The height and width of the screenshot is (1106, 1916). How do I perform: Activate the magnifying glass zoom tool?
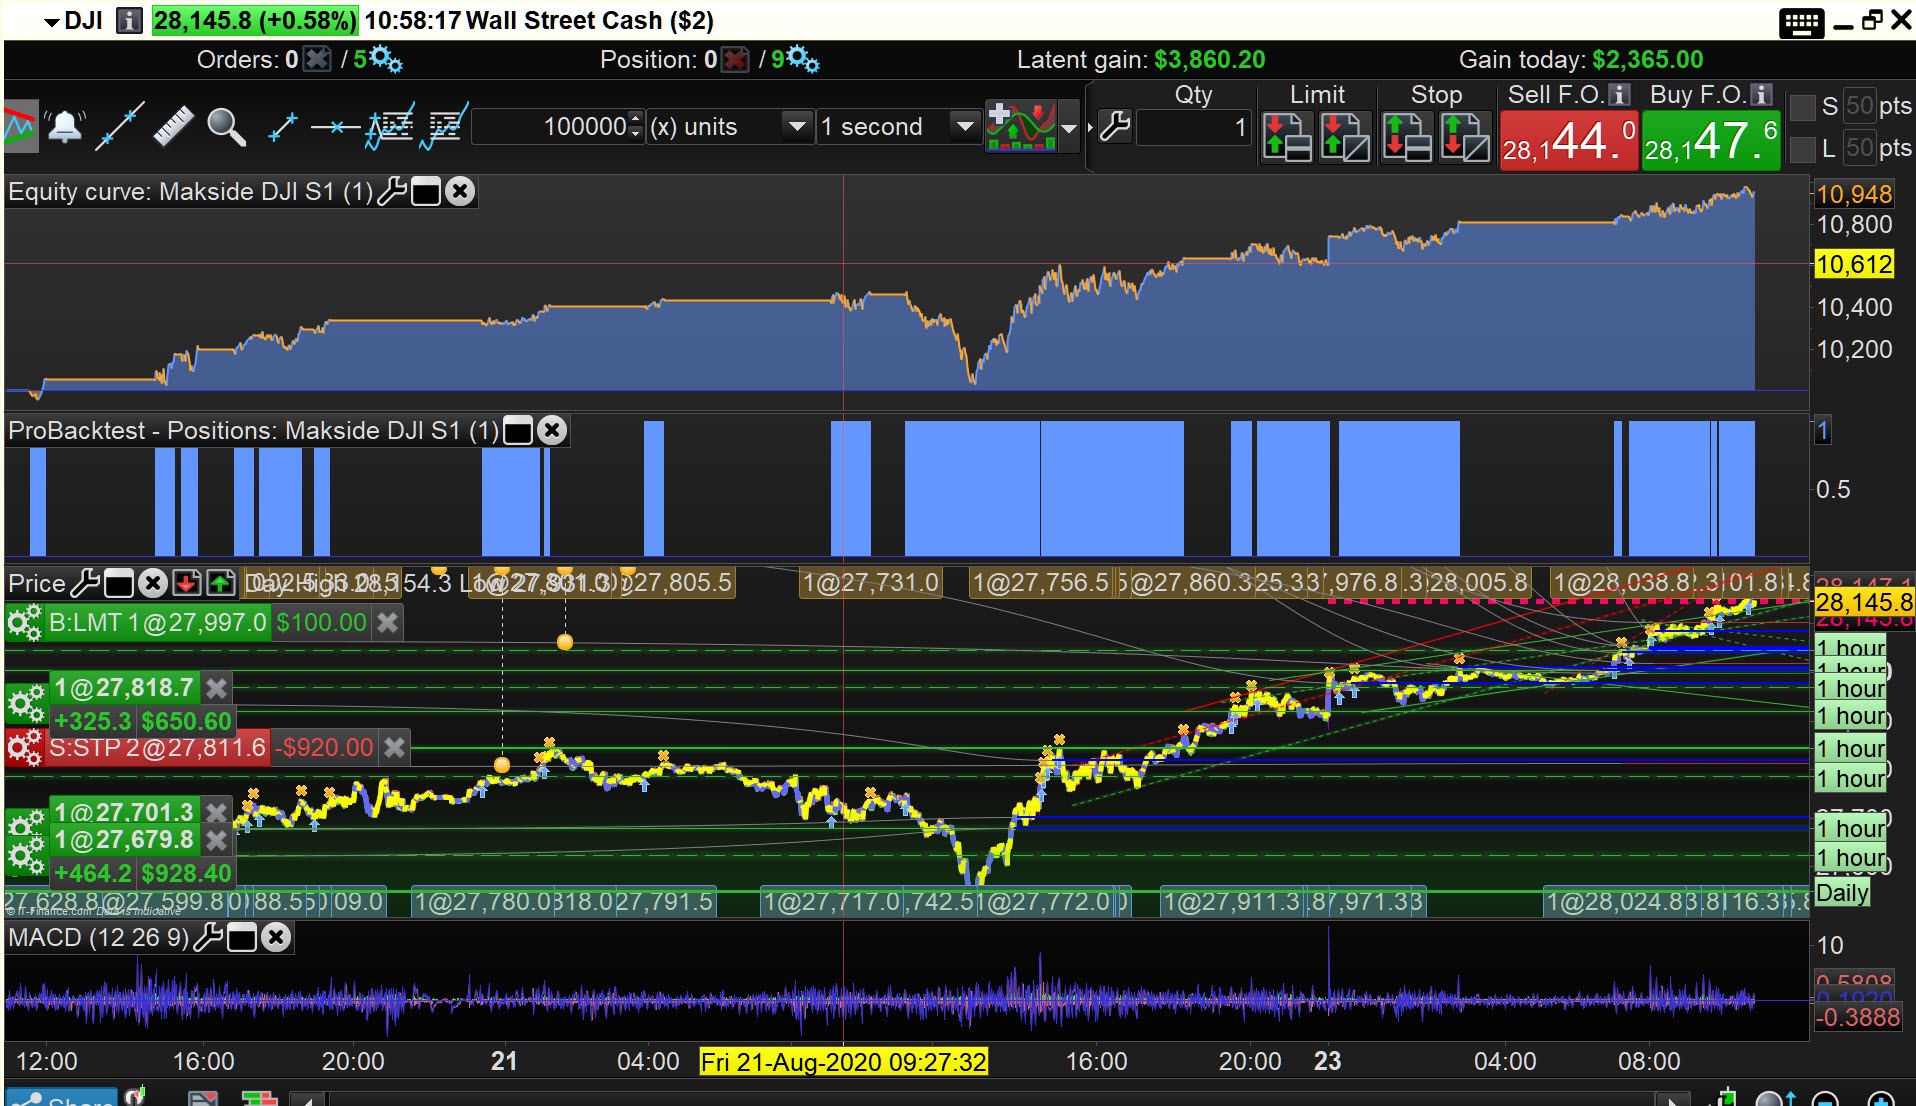(x=226, y=127)
